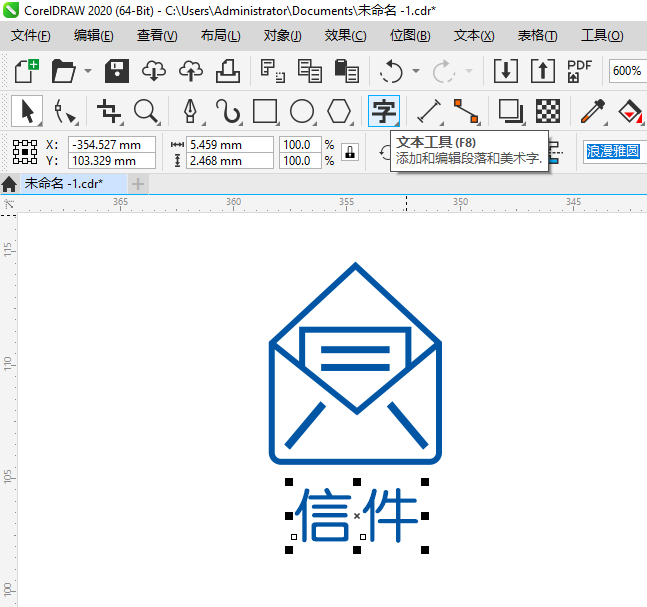
Task: Open the 位图(B) menu
Action: [x=410, y=35]
